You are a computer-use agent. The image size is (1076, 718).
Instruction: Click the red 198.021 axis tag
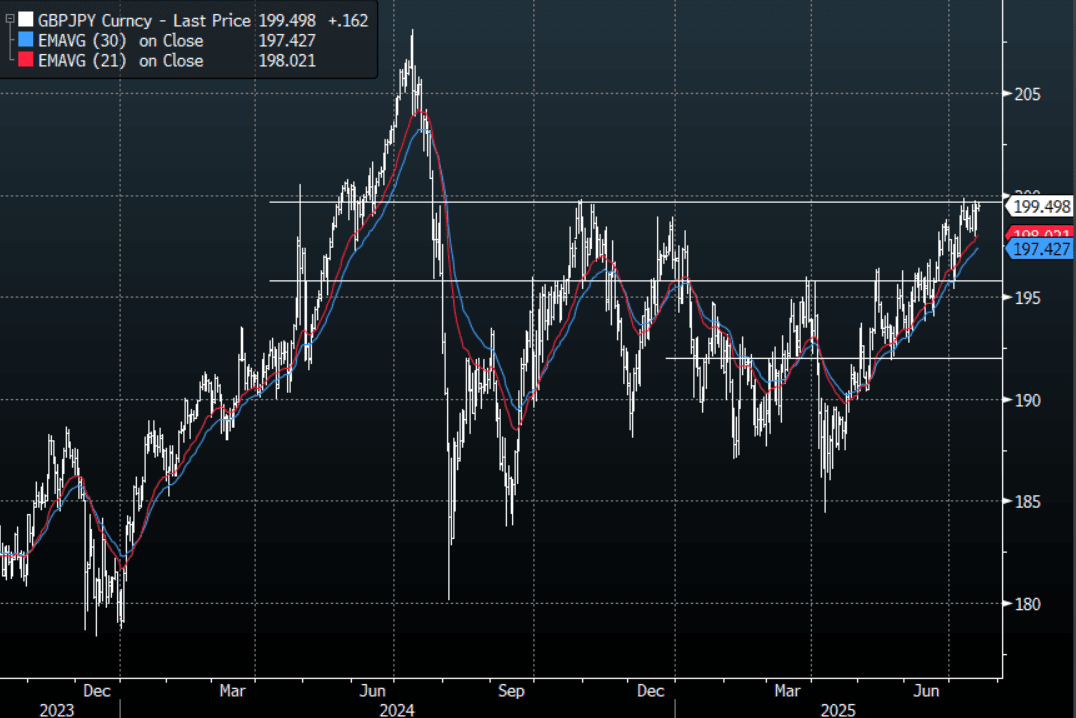[1038, 234]
